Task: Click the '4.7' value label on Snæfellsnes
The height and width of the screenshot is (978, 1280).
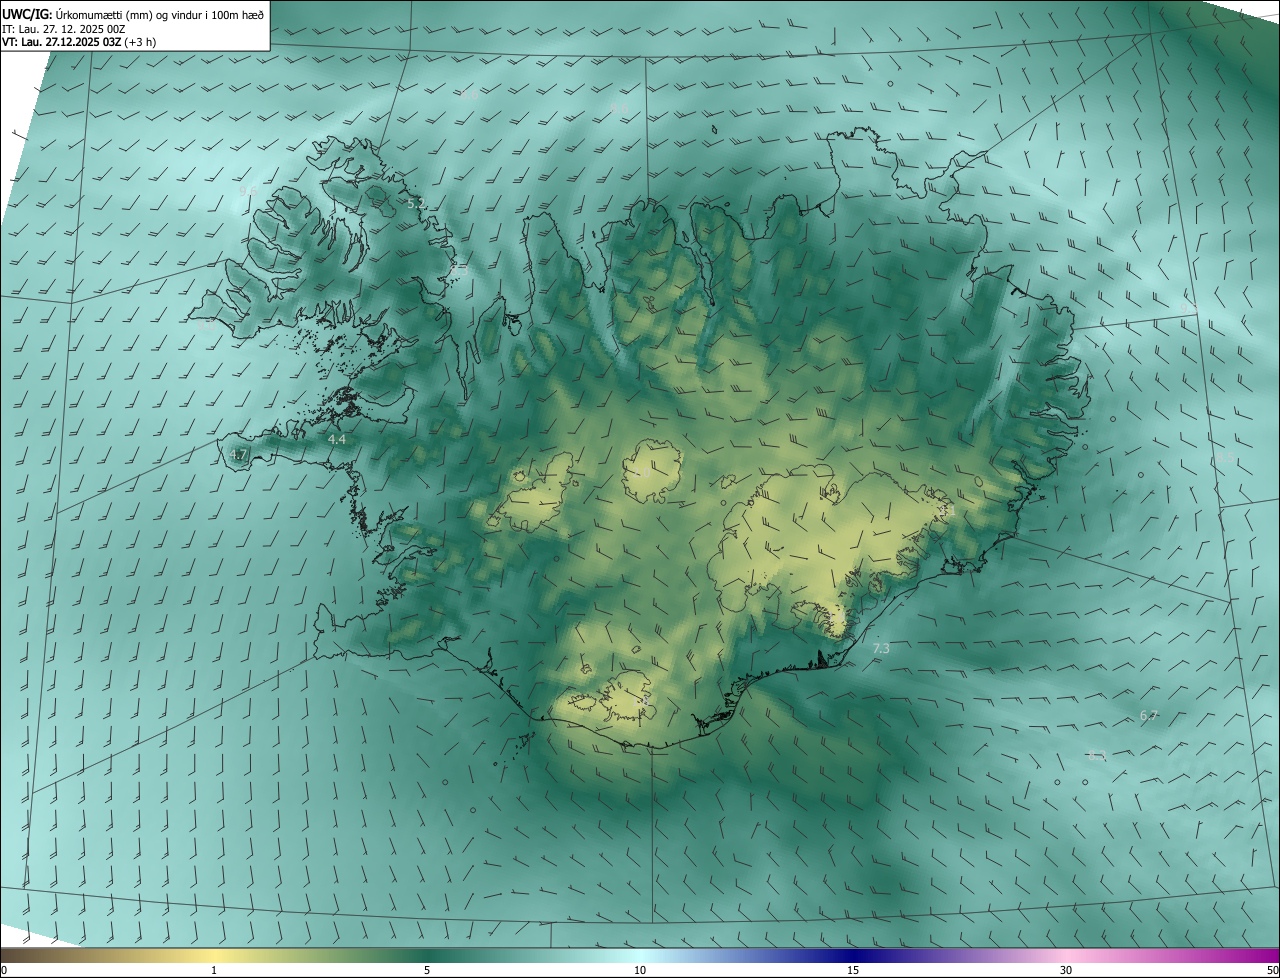Action: (x=238, y=454)
